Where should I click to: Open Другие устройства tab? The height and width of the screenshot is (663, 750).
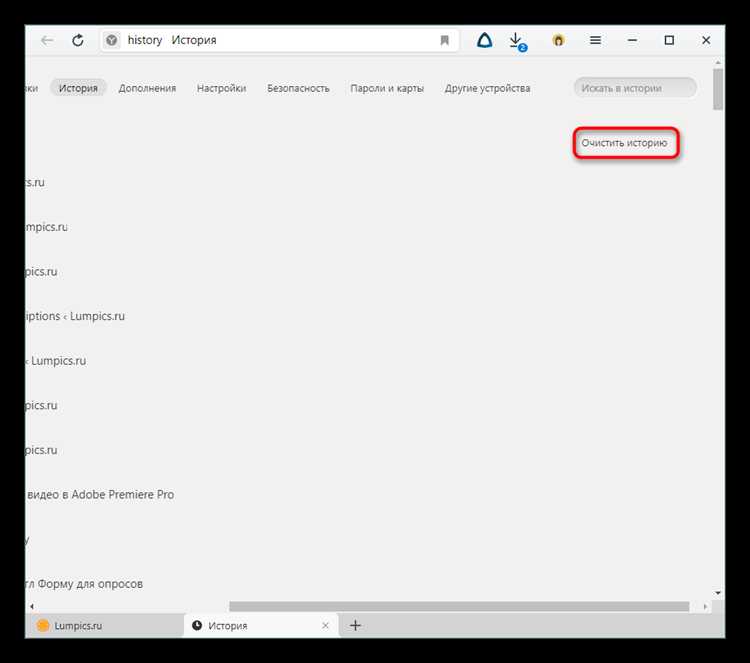click(487, 88)
